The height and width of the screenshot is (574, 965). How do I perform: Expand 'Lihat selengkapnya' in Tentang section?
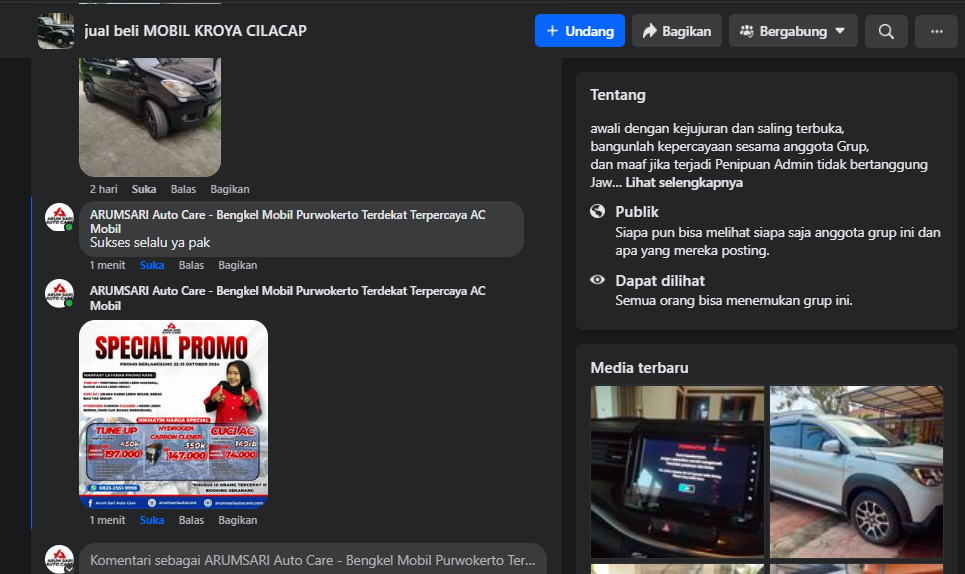tap(684, 182)
